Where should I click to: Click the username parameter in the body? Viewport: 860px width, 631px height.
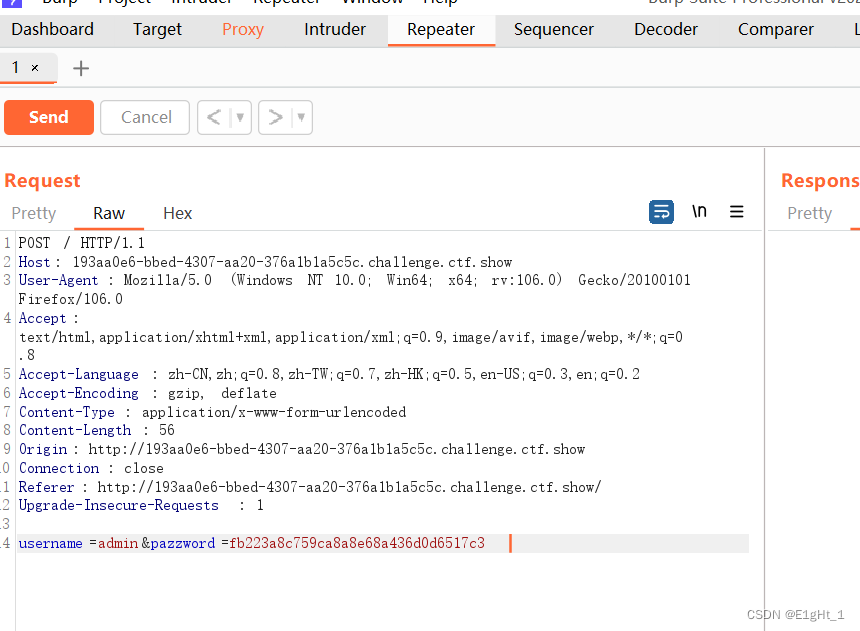(x=50, y=543)
